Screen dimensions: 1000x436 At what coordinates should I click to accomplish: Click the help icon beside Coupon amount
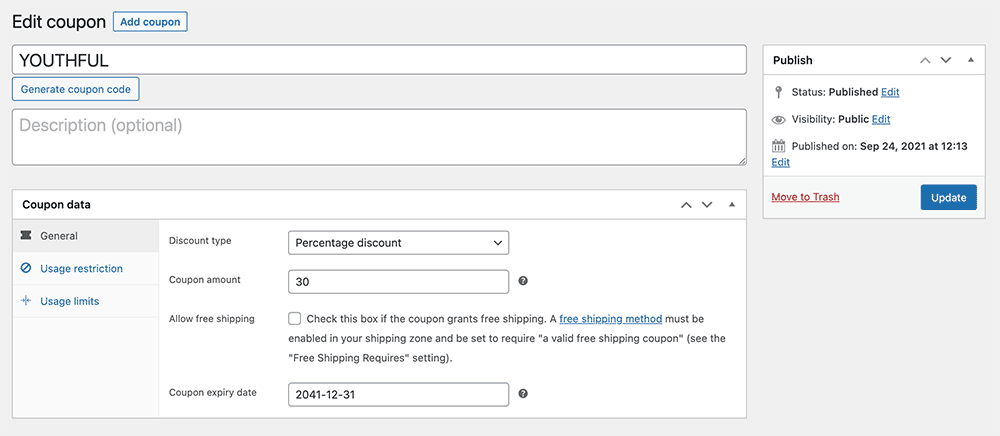pos(523,280)
